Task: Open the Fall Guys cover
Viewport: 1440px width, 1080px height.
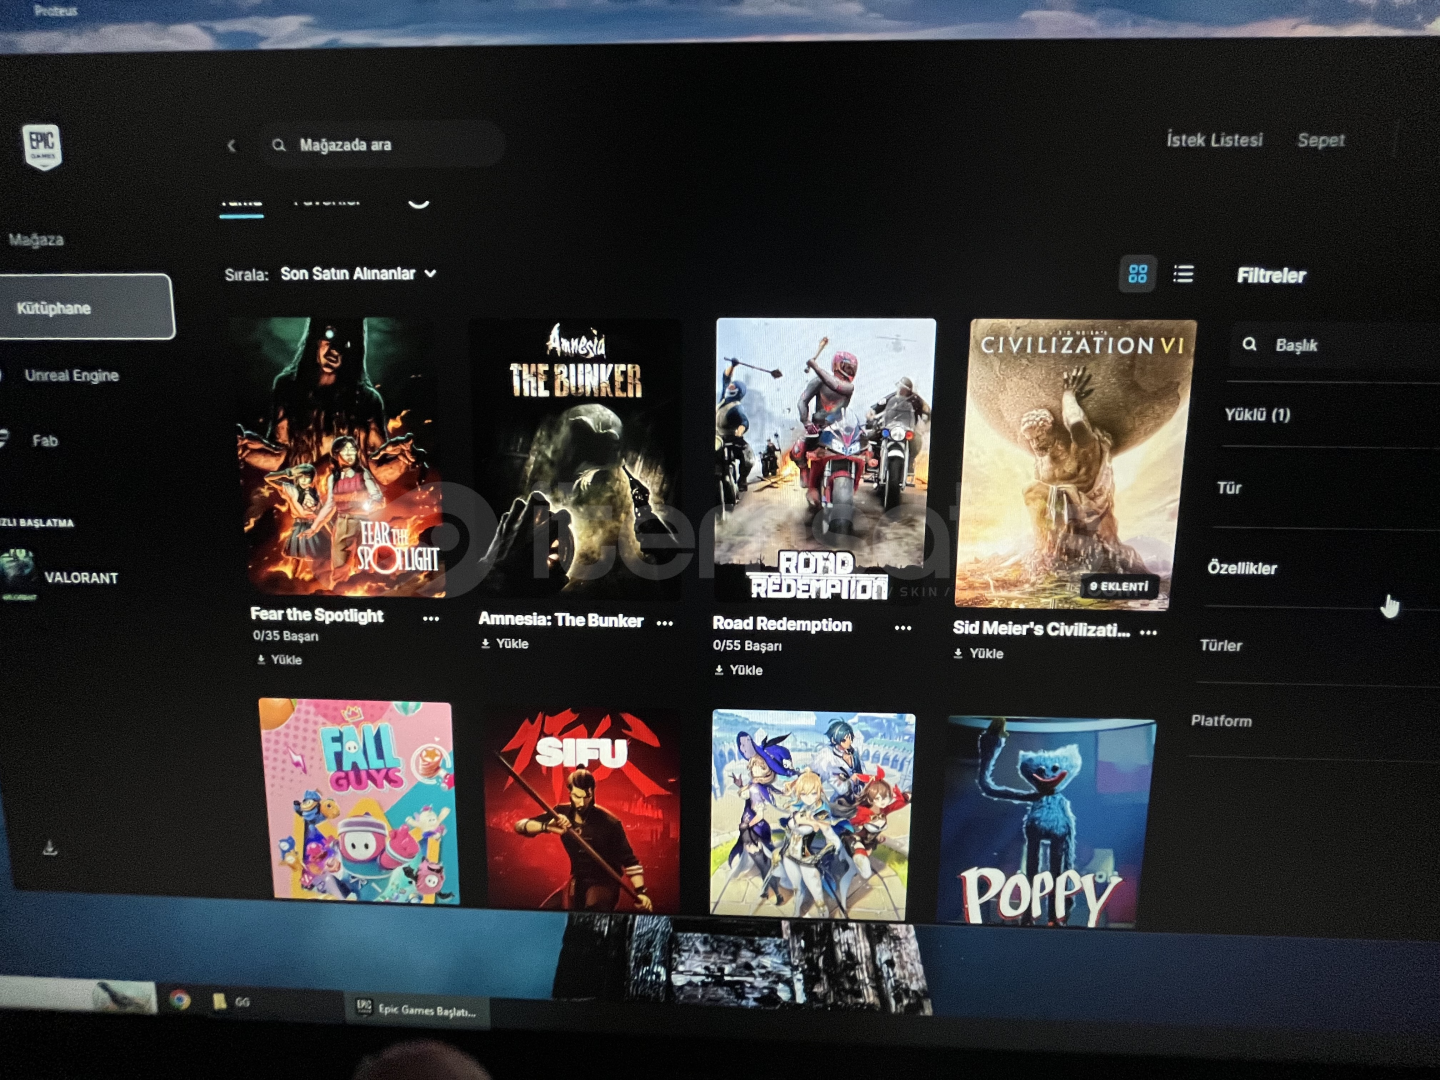Action: (x=359, y=801)
